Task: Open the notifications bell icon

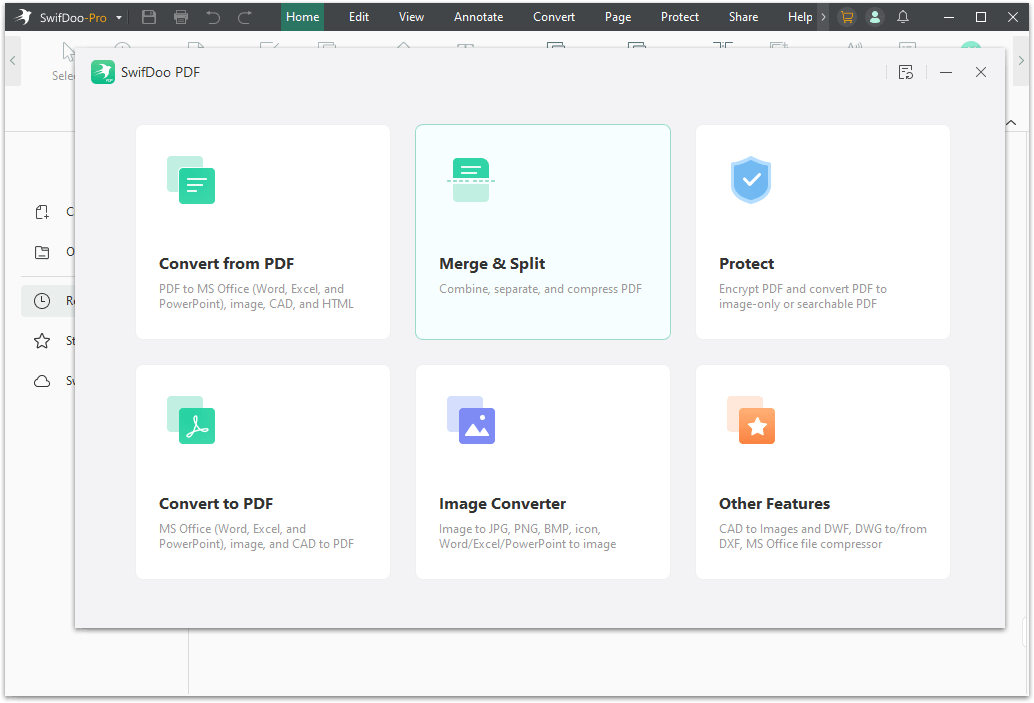Action: tap(903, 16)
